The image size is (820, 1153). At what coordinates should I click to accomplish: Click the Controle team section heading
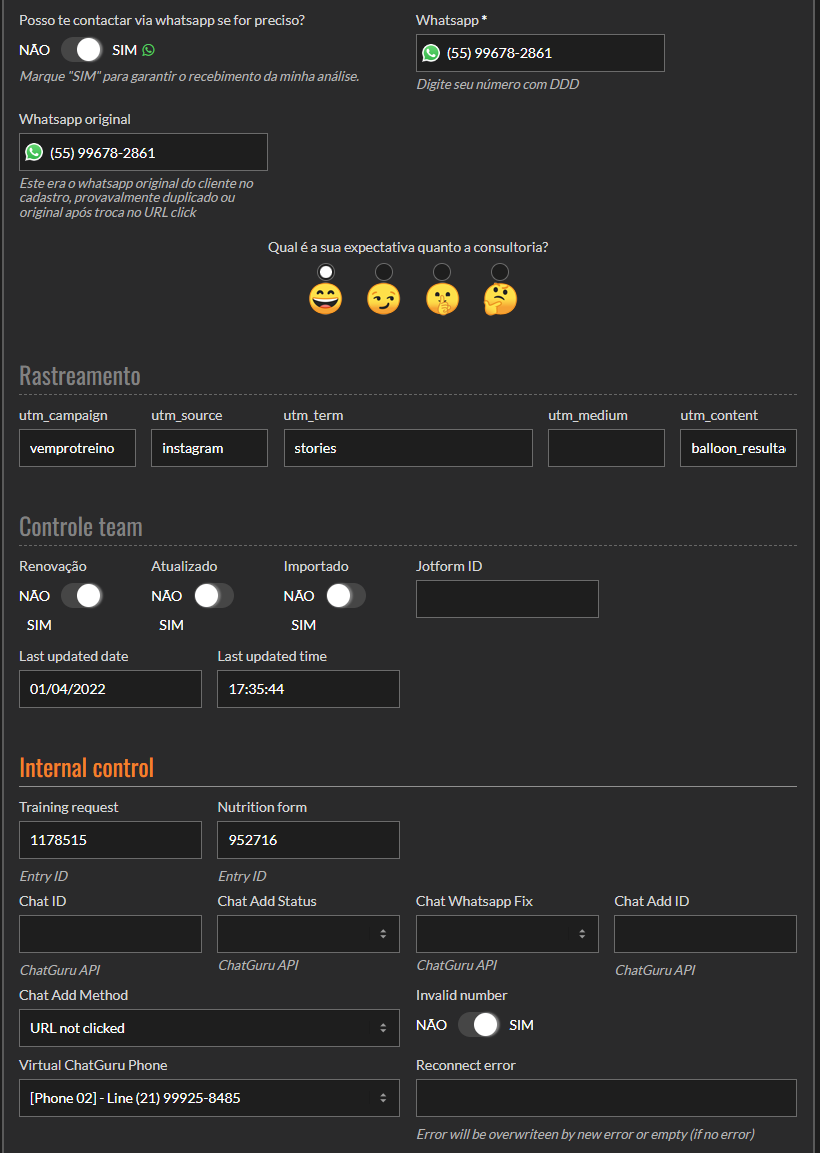81,526
